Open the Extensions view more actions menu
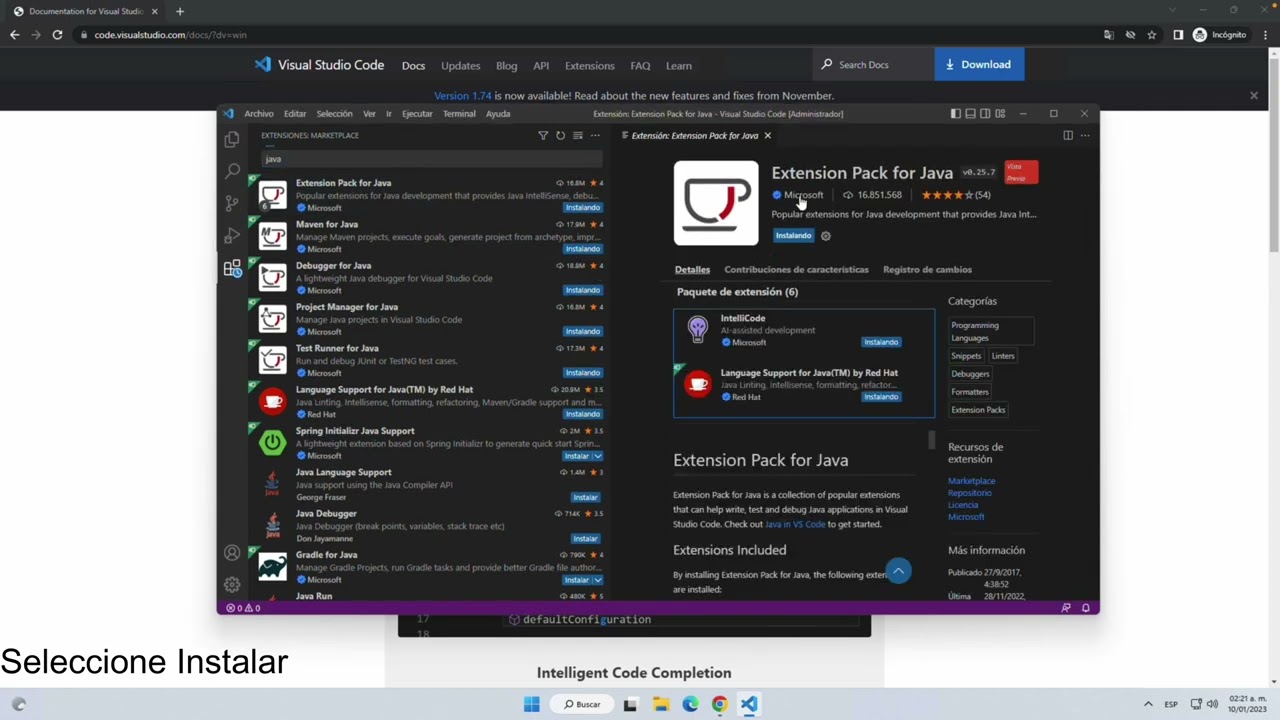The height and width of the screenshot is (720, 1280). coord(595,135)
